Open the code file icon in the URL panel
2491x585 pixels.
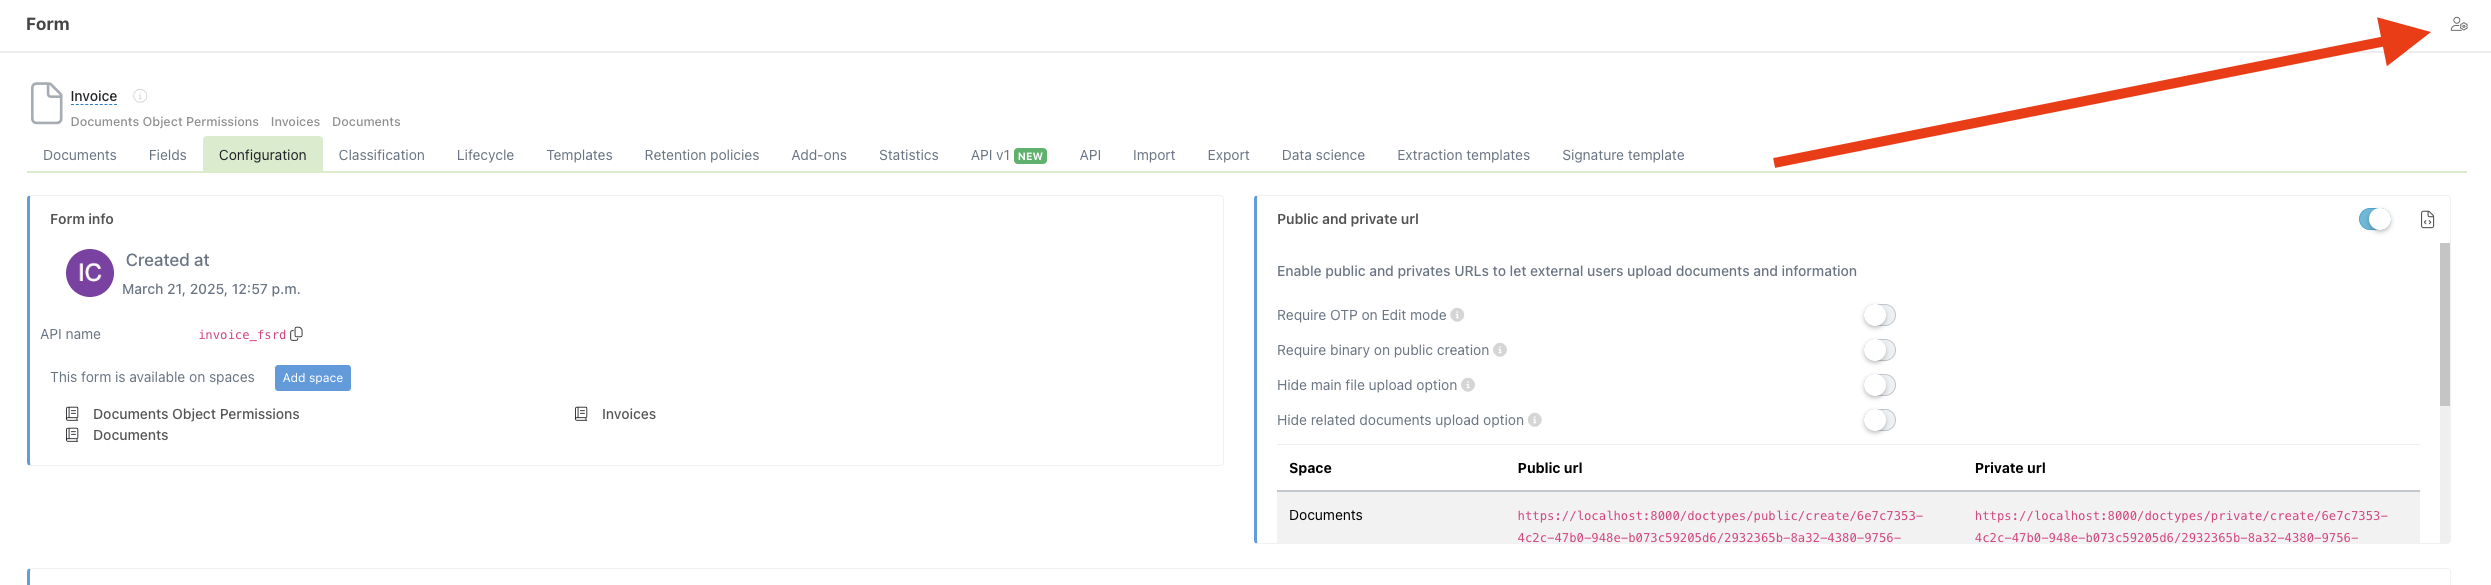(2427, 220)
